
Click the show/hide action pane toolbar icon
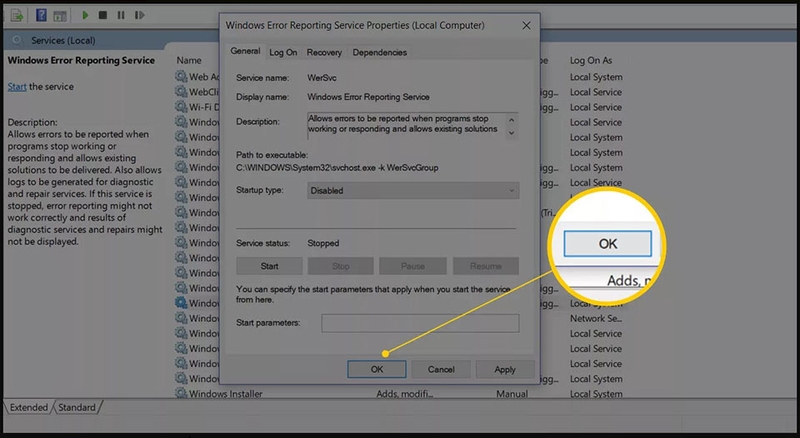60,15
